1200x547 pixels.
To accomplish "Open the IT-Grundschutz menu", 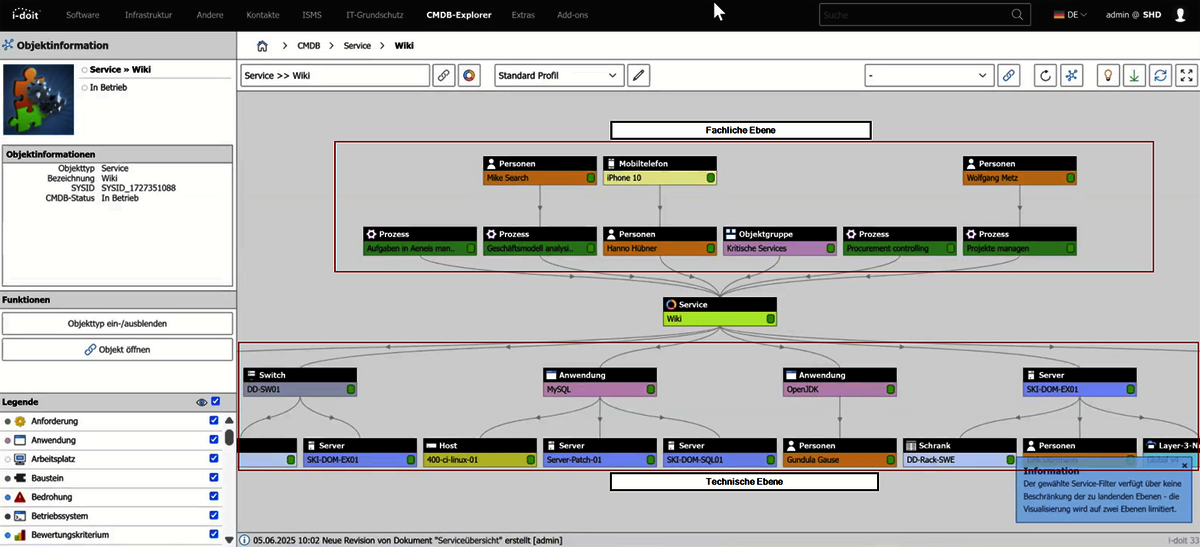I will coord(375,15).
